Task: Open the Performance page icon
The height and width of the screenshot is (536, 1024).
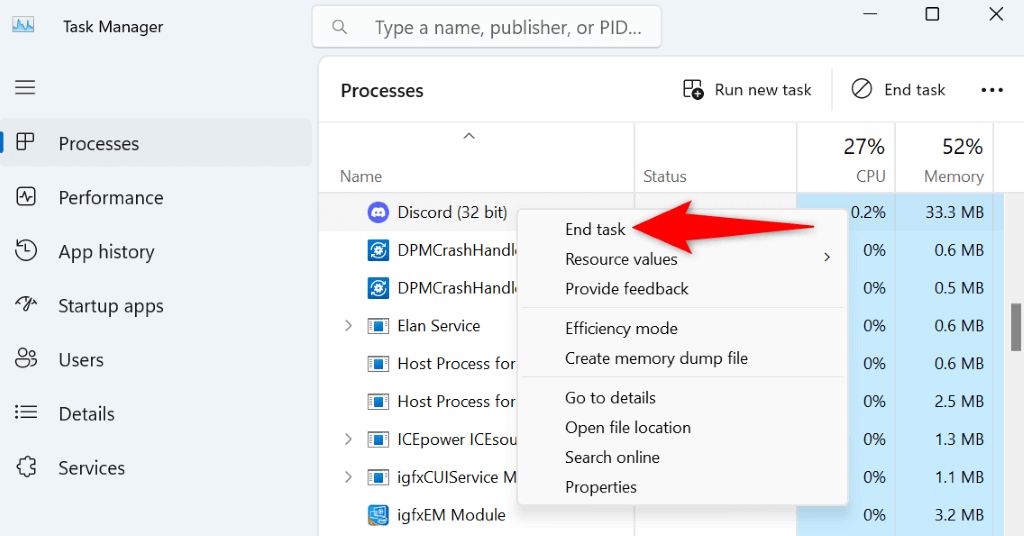Action: (26, 197)
